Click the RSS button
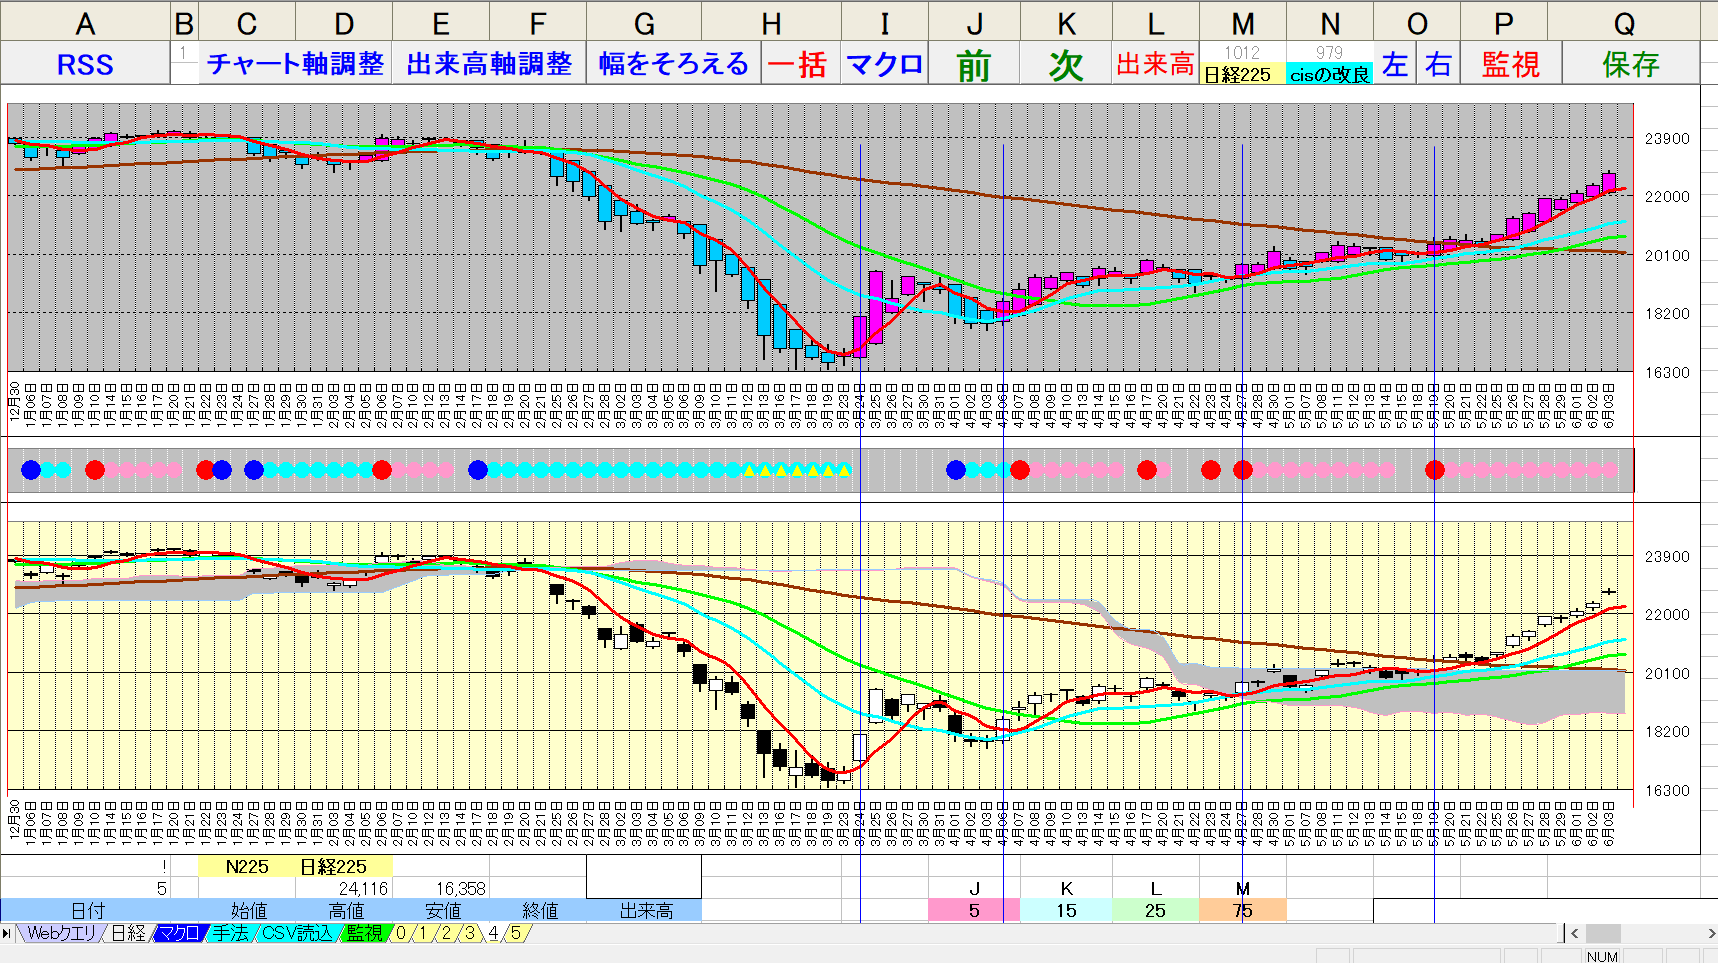1718x963 pixels. [85, 64]
